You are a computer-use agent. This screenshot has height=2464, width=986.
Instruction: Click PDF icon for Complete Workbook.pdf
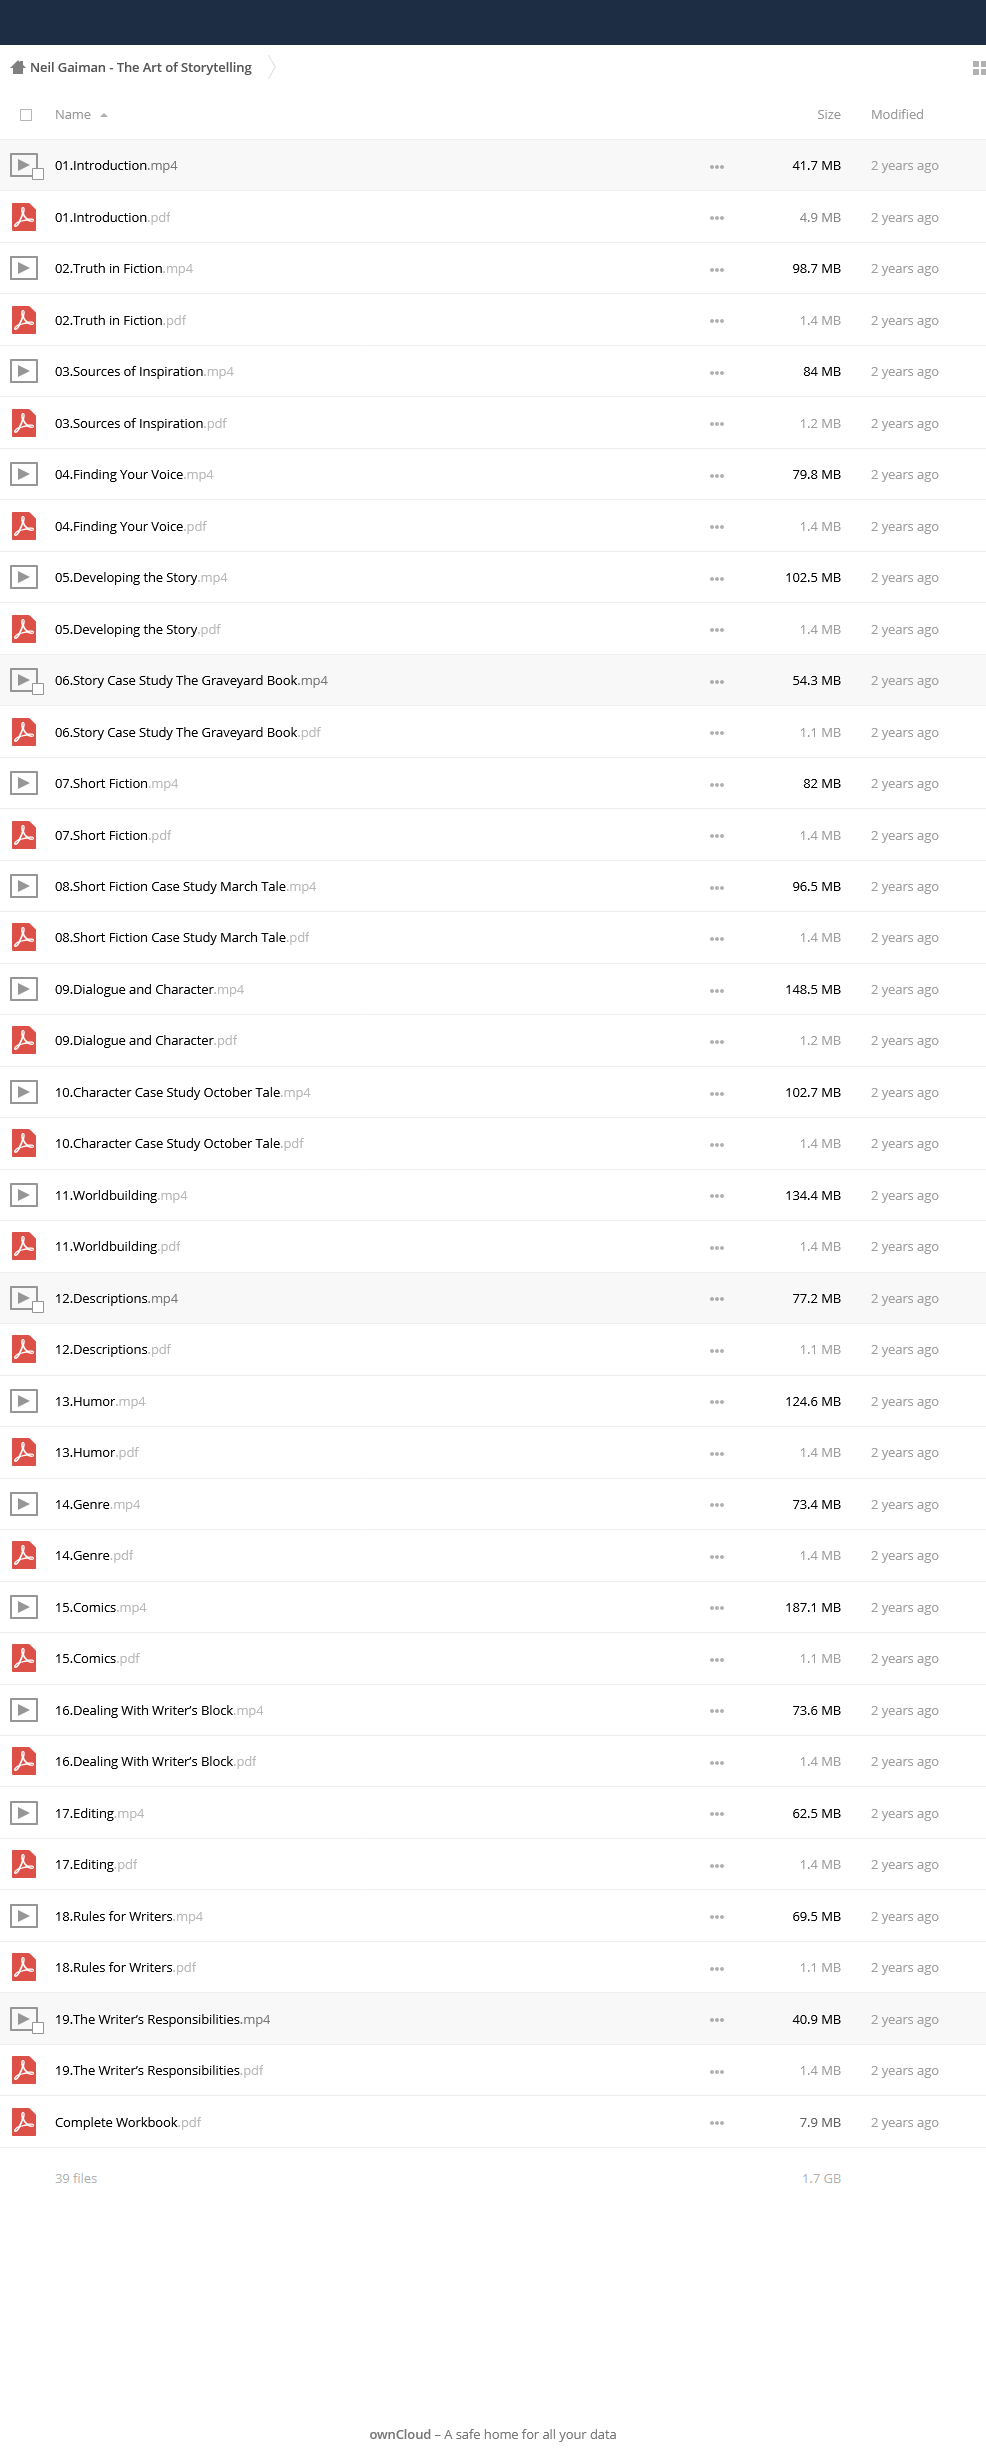click(x=24, y=2122)
